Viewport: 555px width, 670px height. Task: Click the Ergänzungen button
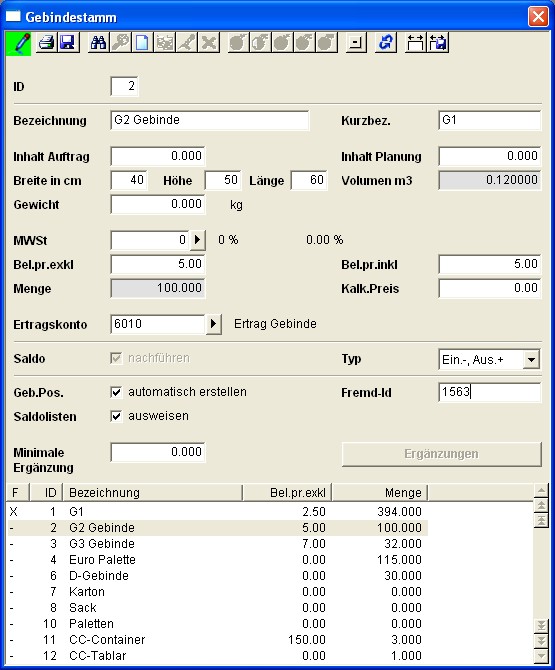coord(441,454)
